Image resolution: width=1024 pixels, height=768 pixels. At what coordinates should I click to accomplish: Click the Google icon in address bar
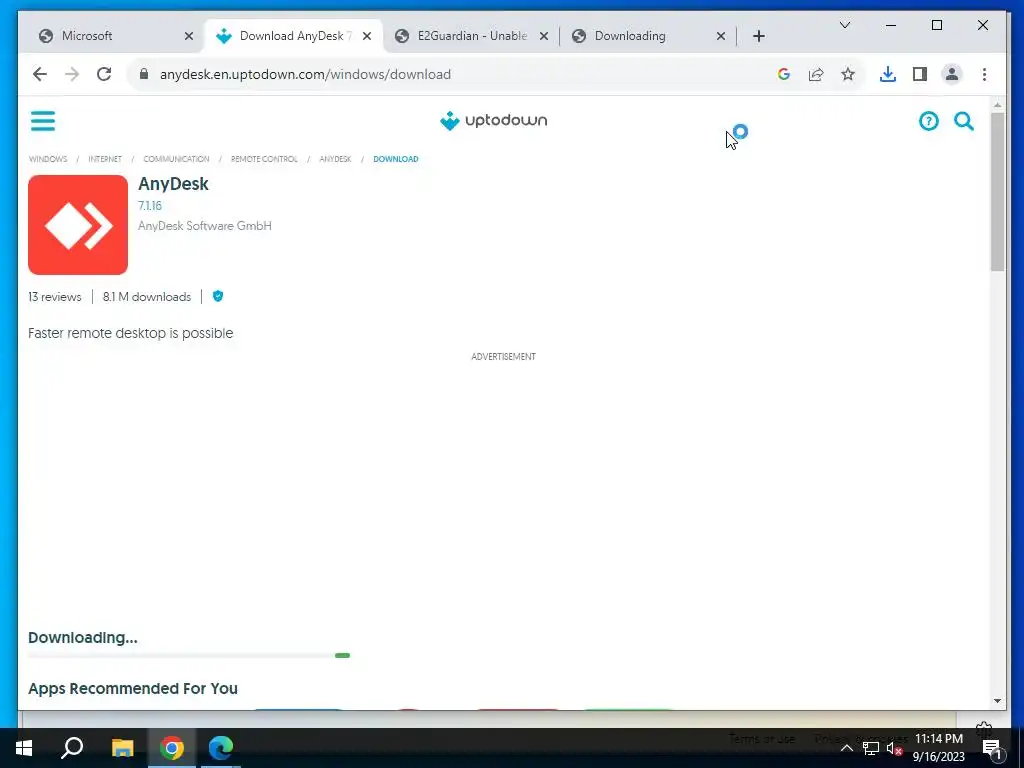[x=784, y=74]
